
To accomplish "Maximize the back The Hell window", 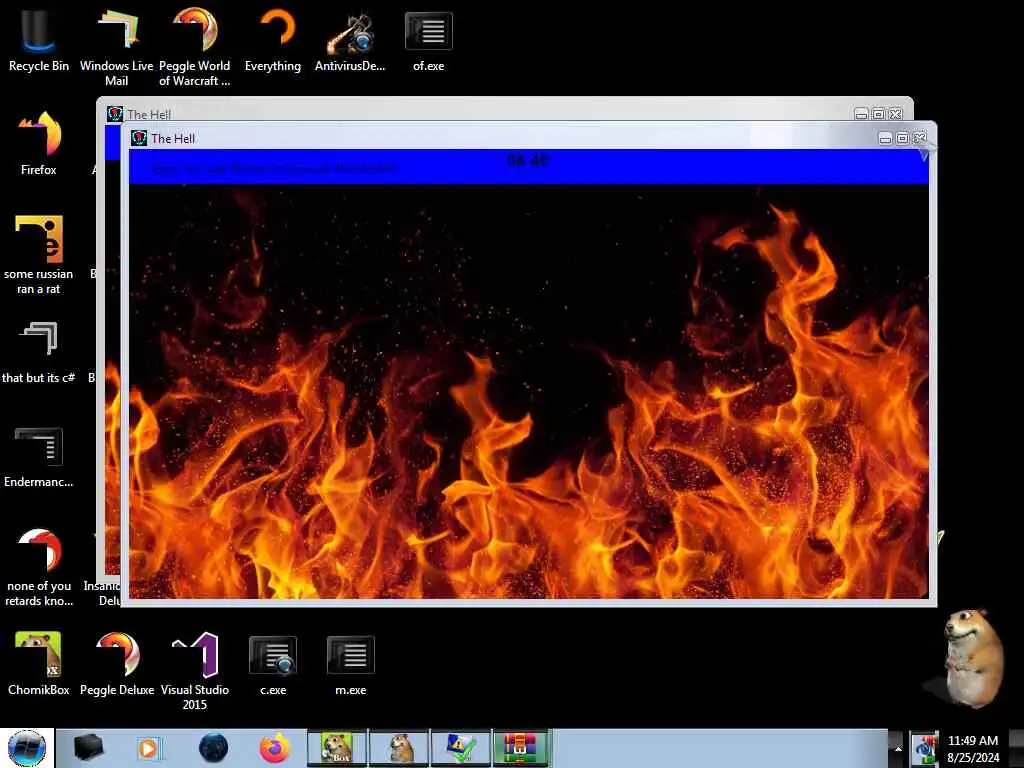I will (879, 114).
